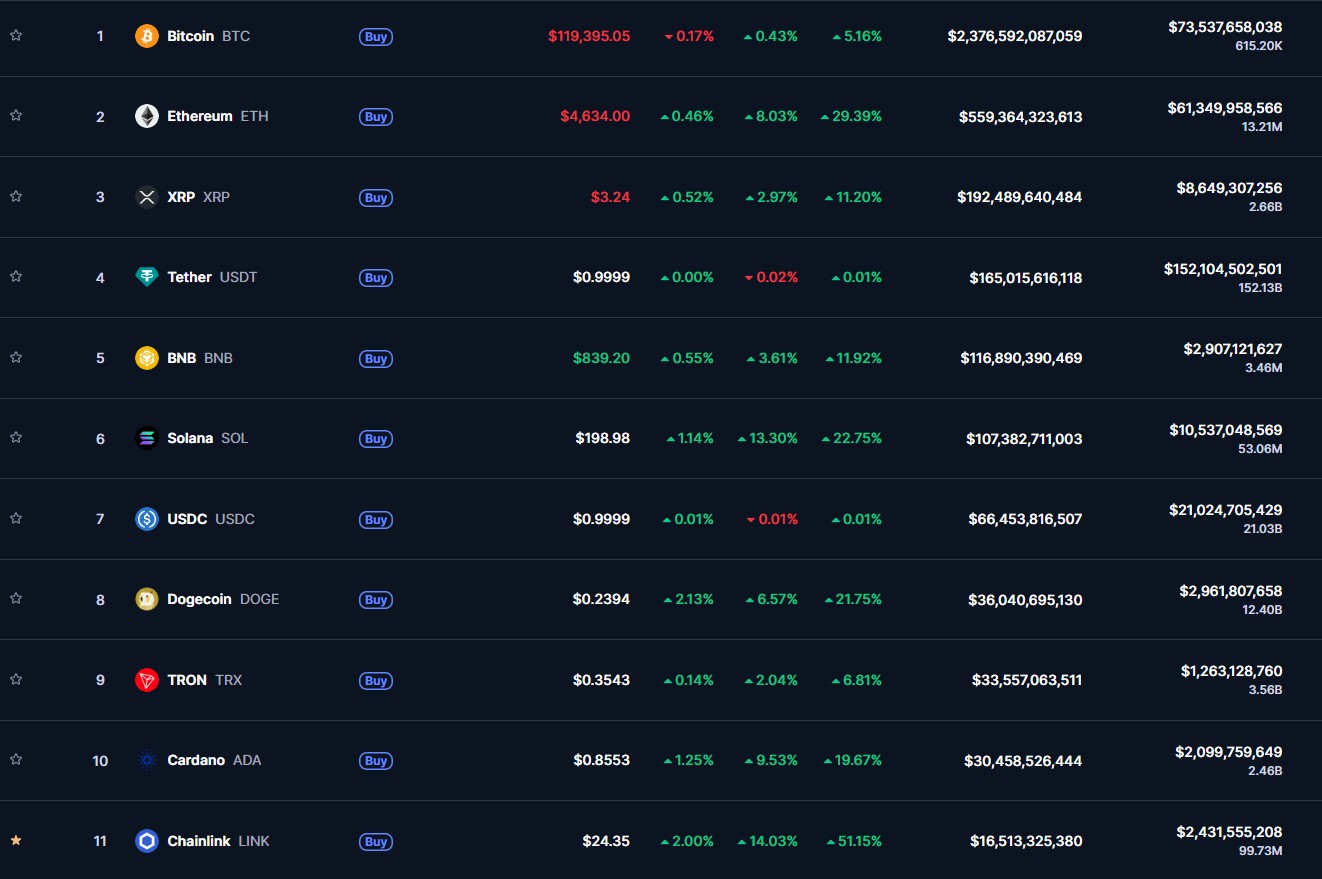Image resolution: width=1322 pixels, height=879 pixels.
Task: Buy Dogecoin using its Buy button
Action: point(376,600)
